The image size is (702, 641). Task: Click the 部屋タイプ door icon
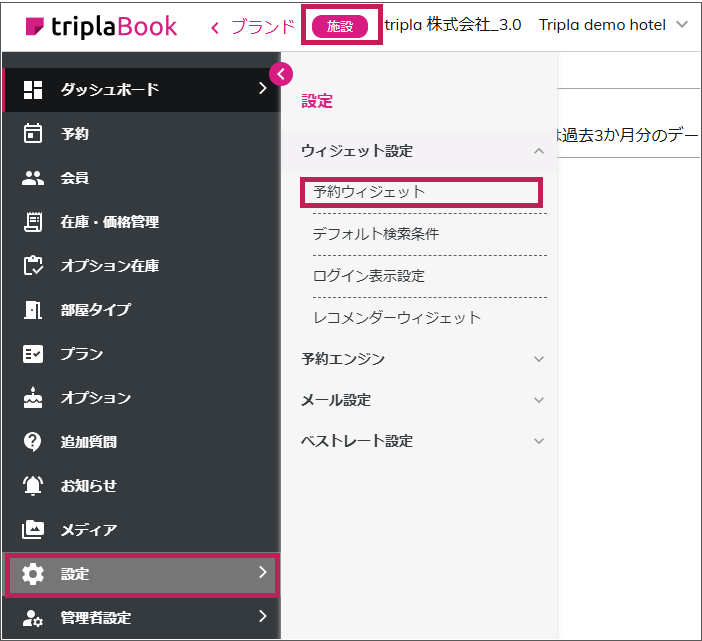33,309
